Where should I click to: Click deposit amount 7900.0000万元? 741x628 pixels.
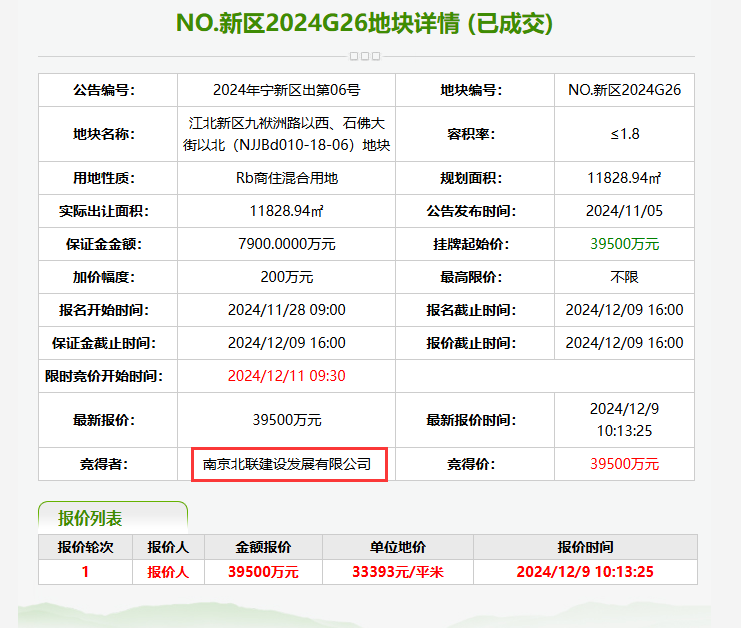tap(286, 244)
